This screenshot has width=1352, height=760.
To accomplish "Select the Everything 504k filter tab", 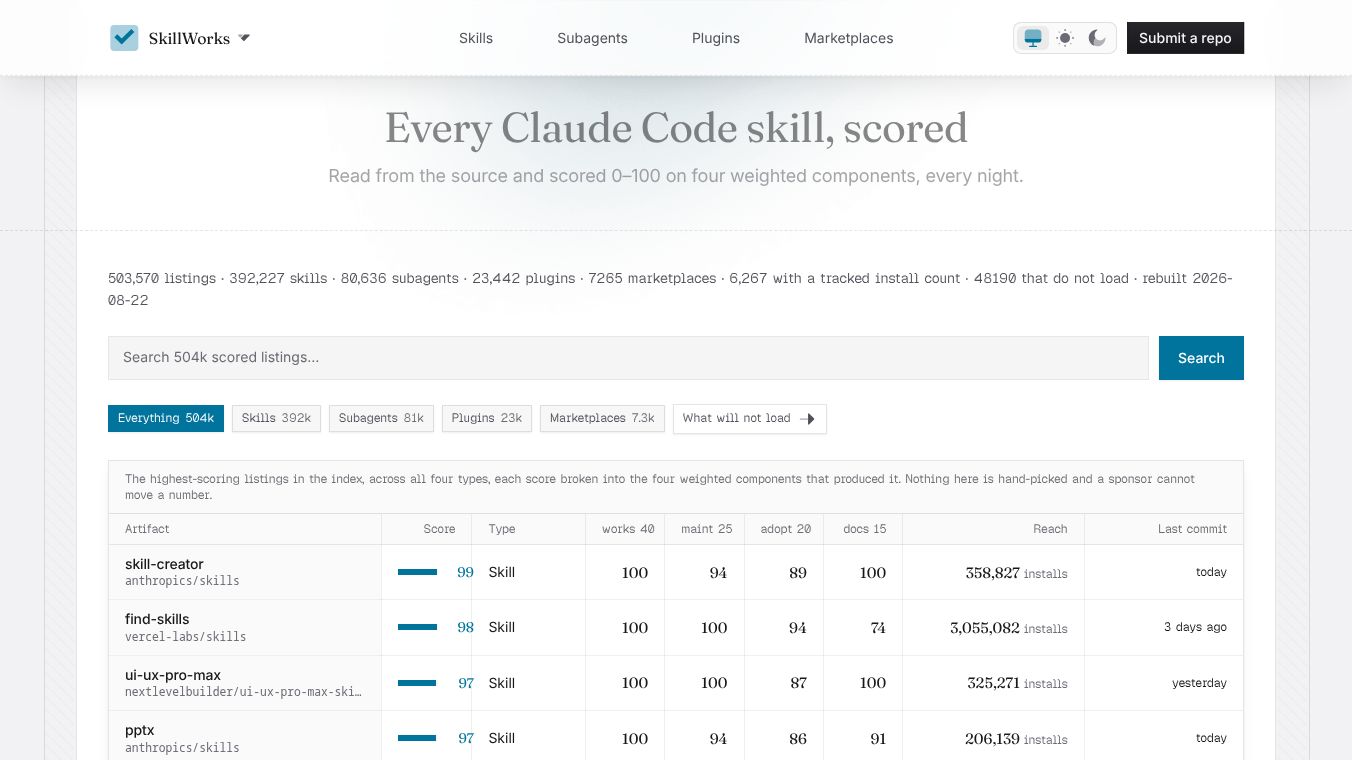I will coord(166,418).
